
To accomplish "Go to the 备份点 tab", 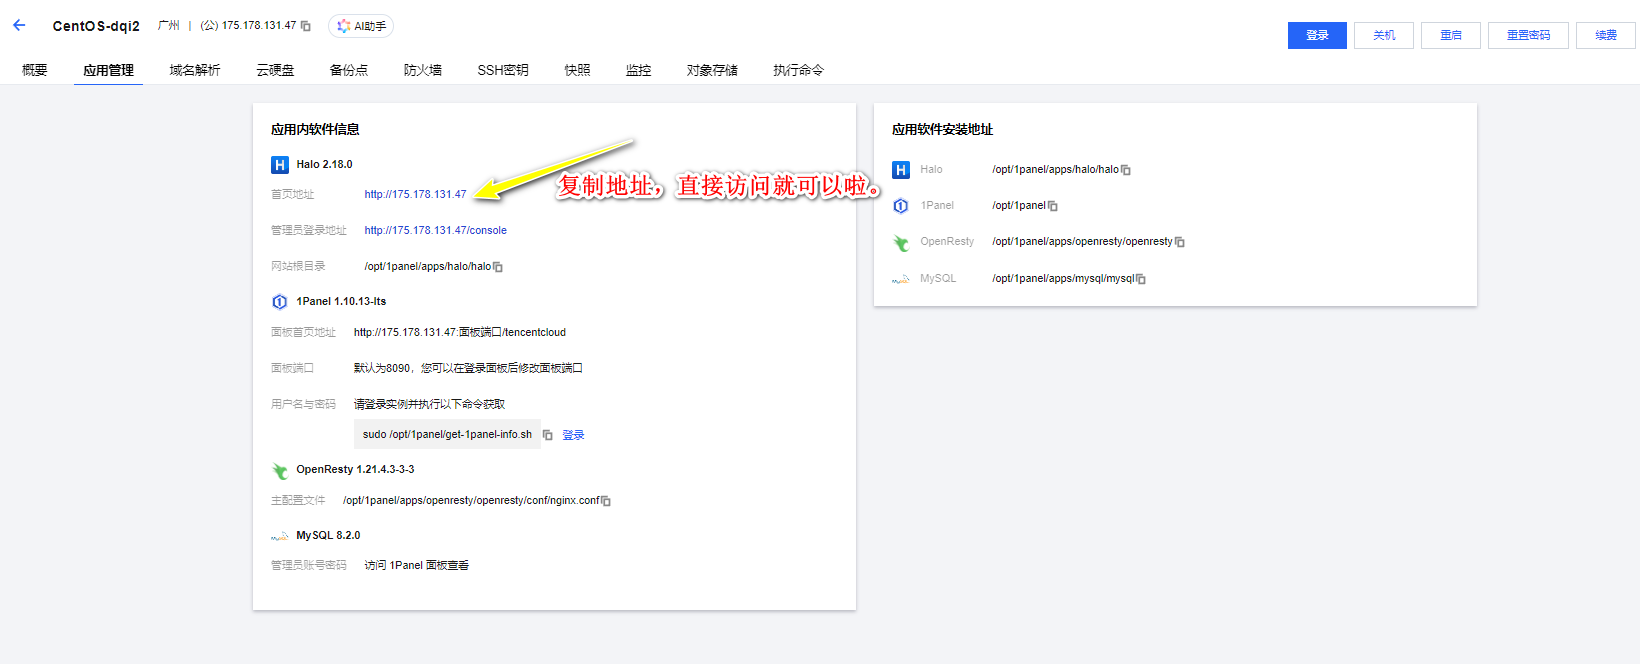I will tap(349, 70).
